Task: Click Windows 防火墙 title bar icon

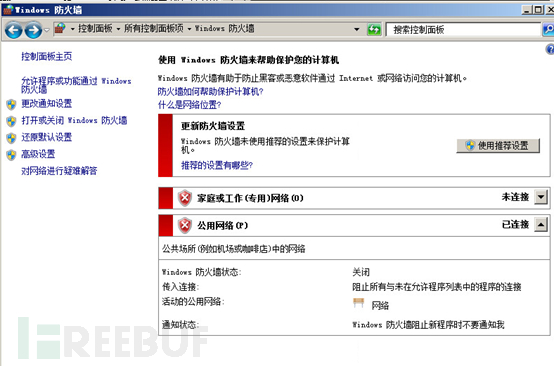Action: [x=8, y=10]
